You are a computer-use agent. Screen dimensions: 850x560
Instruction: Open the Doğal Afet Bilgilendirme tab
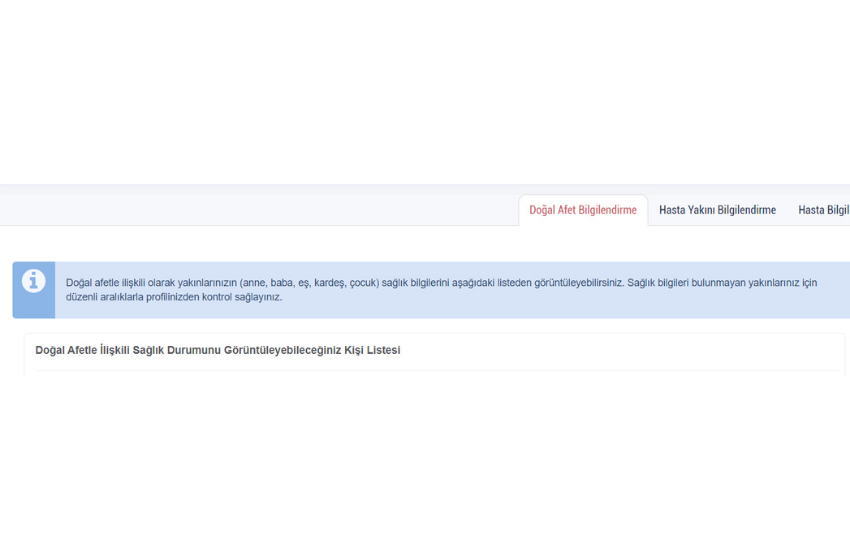point(583,210)
